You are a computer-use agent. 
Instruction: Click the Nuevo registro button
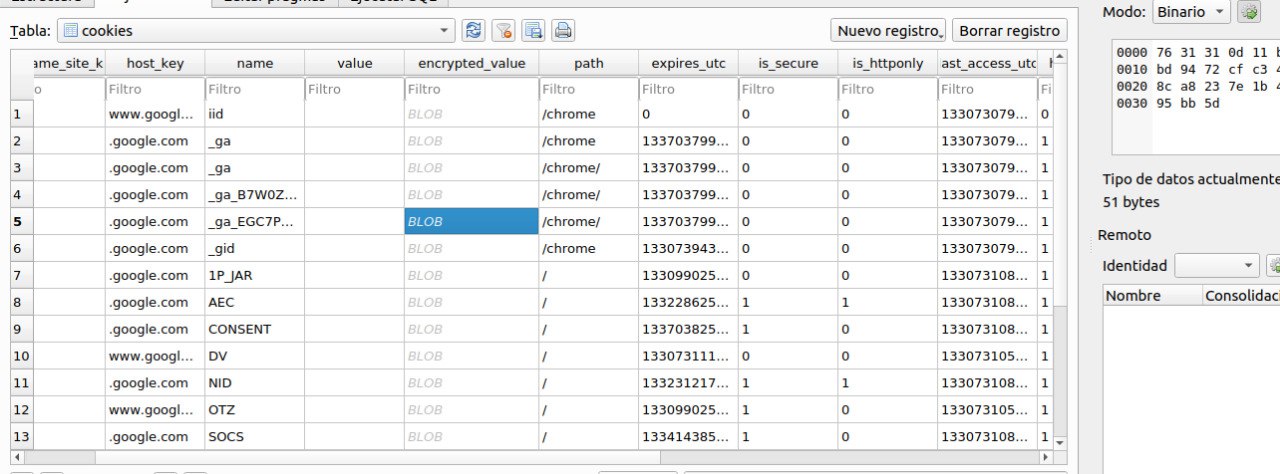(x=888, y=31)
